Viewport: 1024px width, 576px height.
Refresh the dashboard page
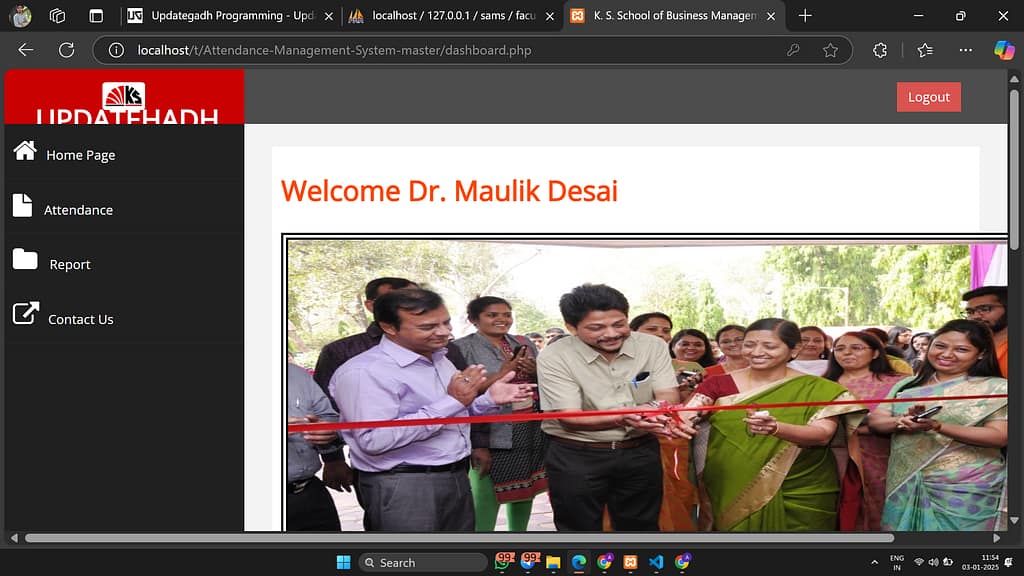[67, 50]
